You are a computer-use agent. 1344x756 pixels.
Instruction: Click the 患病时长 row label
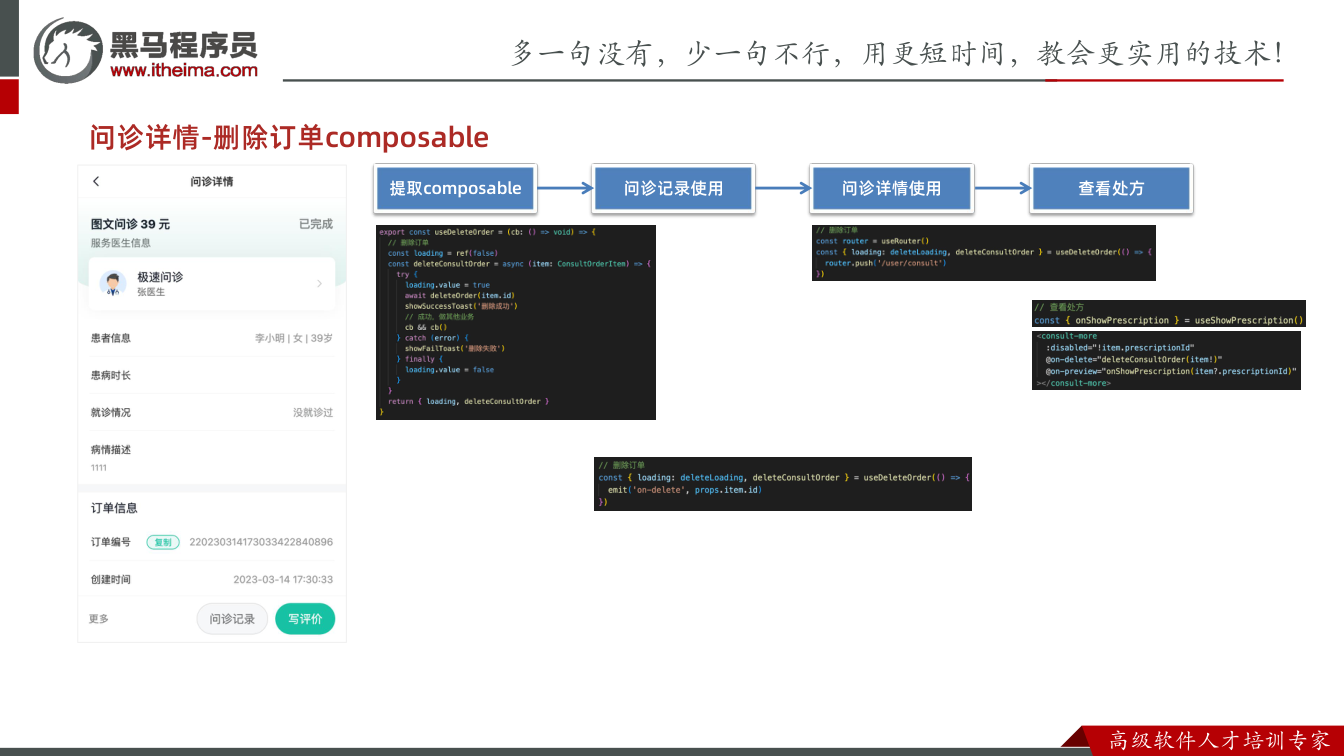(x=110, y=375)
